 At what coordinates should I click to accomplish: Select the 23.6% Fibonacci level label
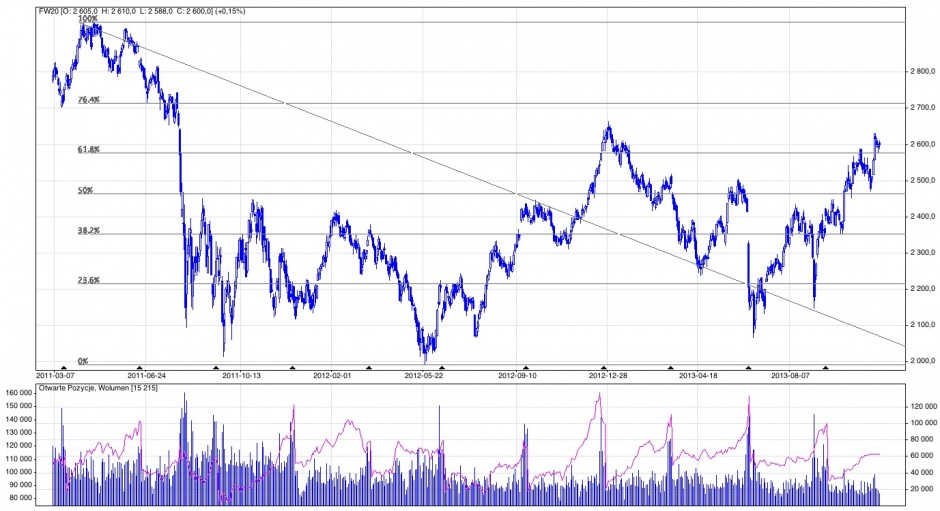coord(88,281)
